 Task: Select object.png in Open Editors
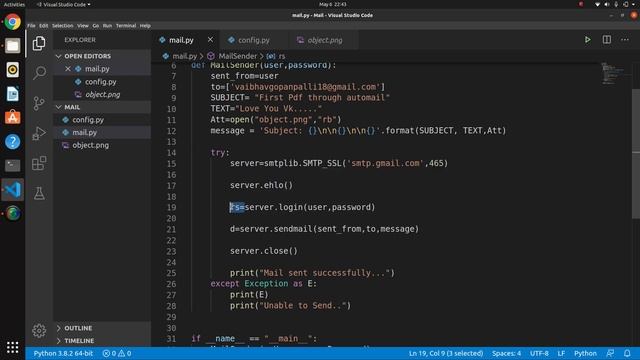pyautogui.click(x=102, y=94)
